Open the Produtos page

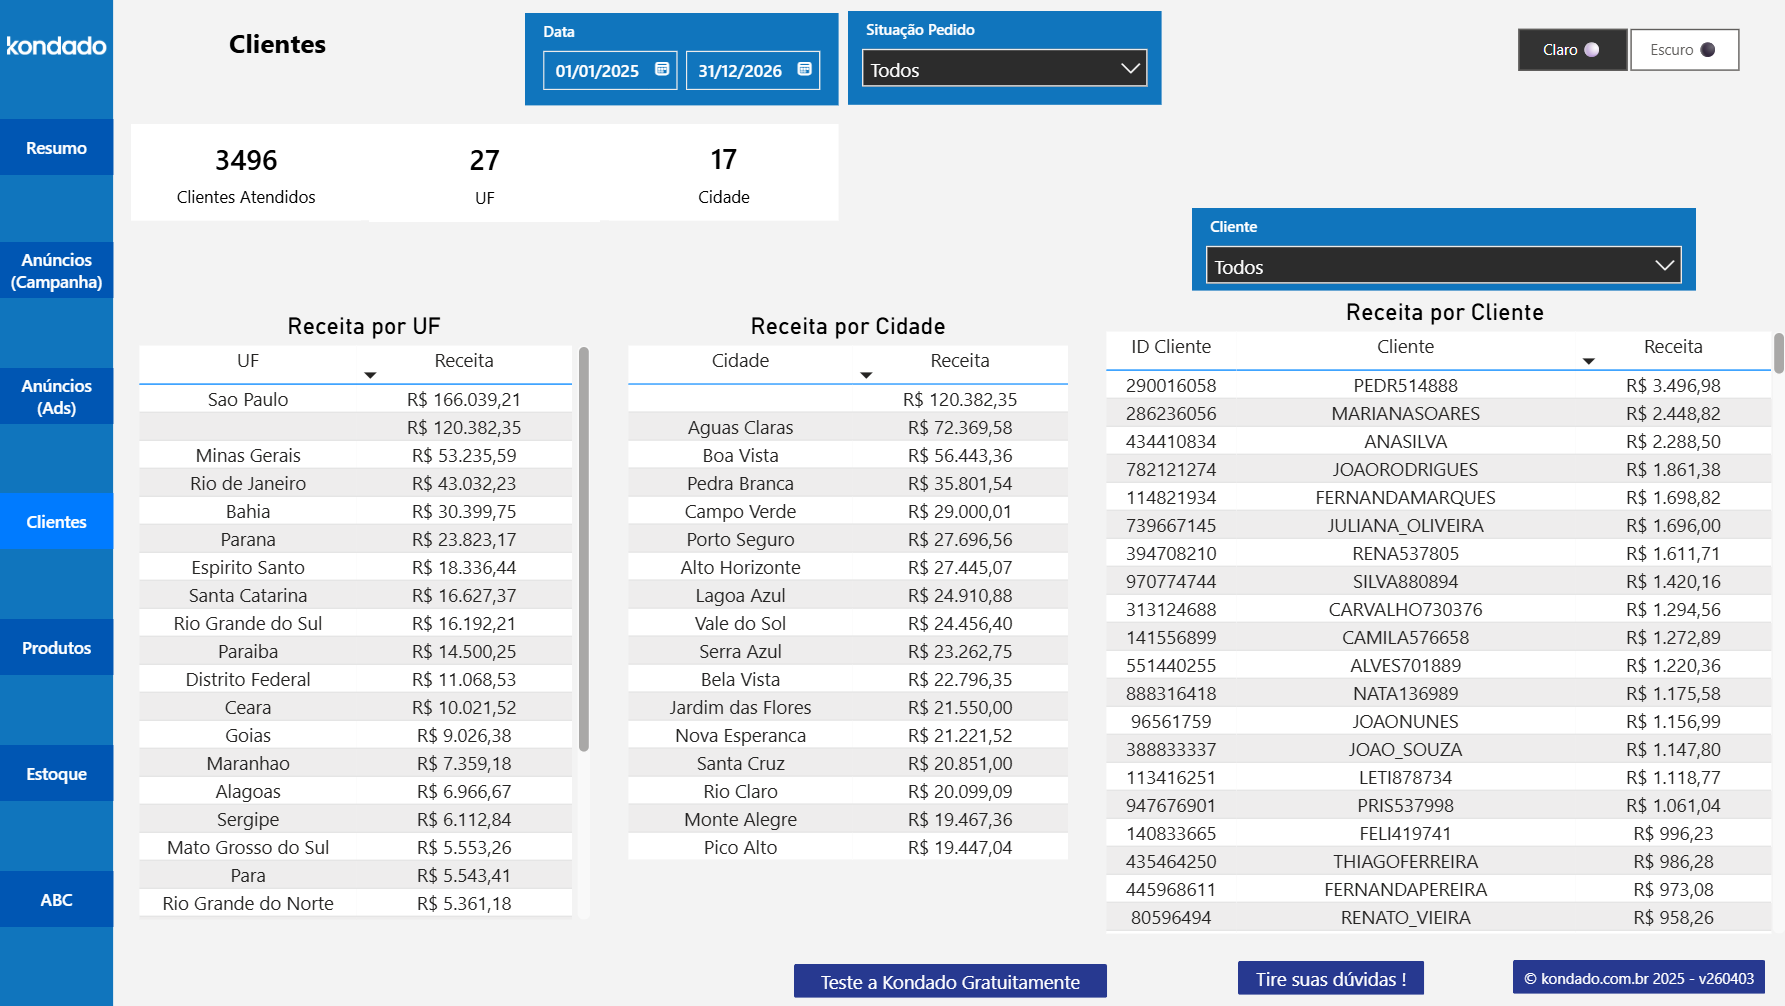click(x=56, y=647)
